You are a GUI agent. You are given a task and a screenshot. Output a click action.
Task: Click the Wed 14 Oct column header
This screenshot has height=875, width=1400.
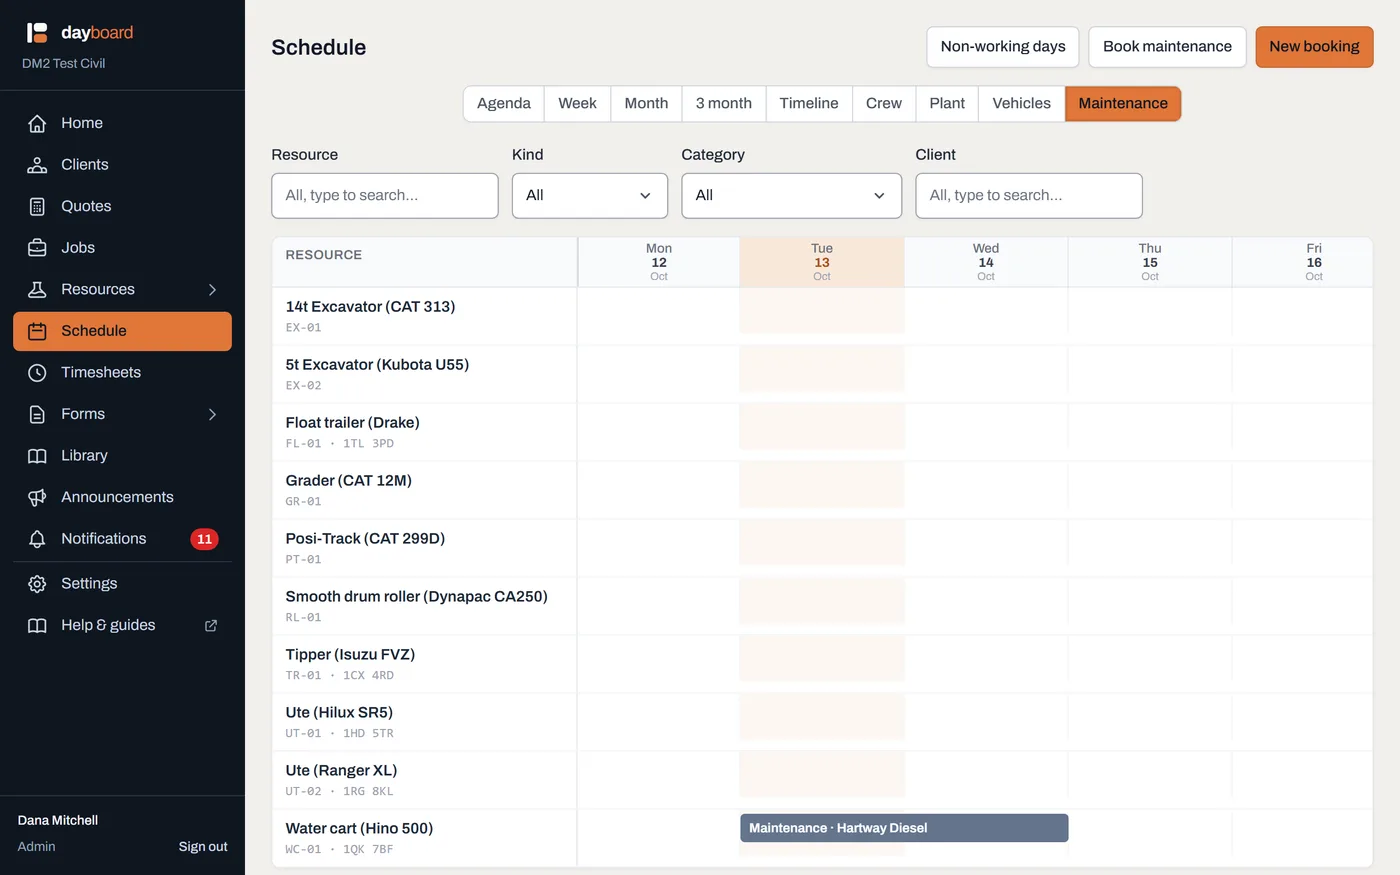pyautogui.click(x=986, y=262)
